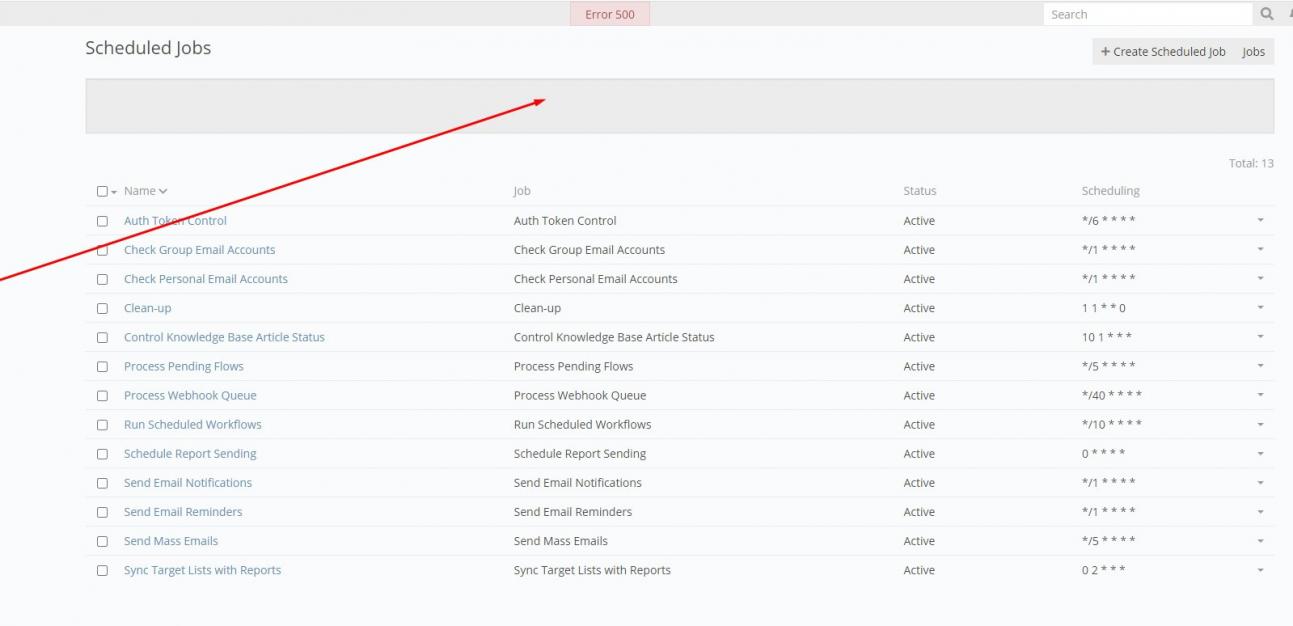Toggle the select-all checkbox in header
Image resolution: width=1293 pixels, height=626 pixels.
102,191
